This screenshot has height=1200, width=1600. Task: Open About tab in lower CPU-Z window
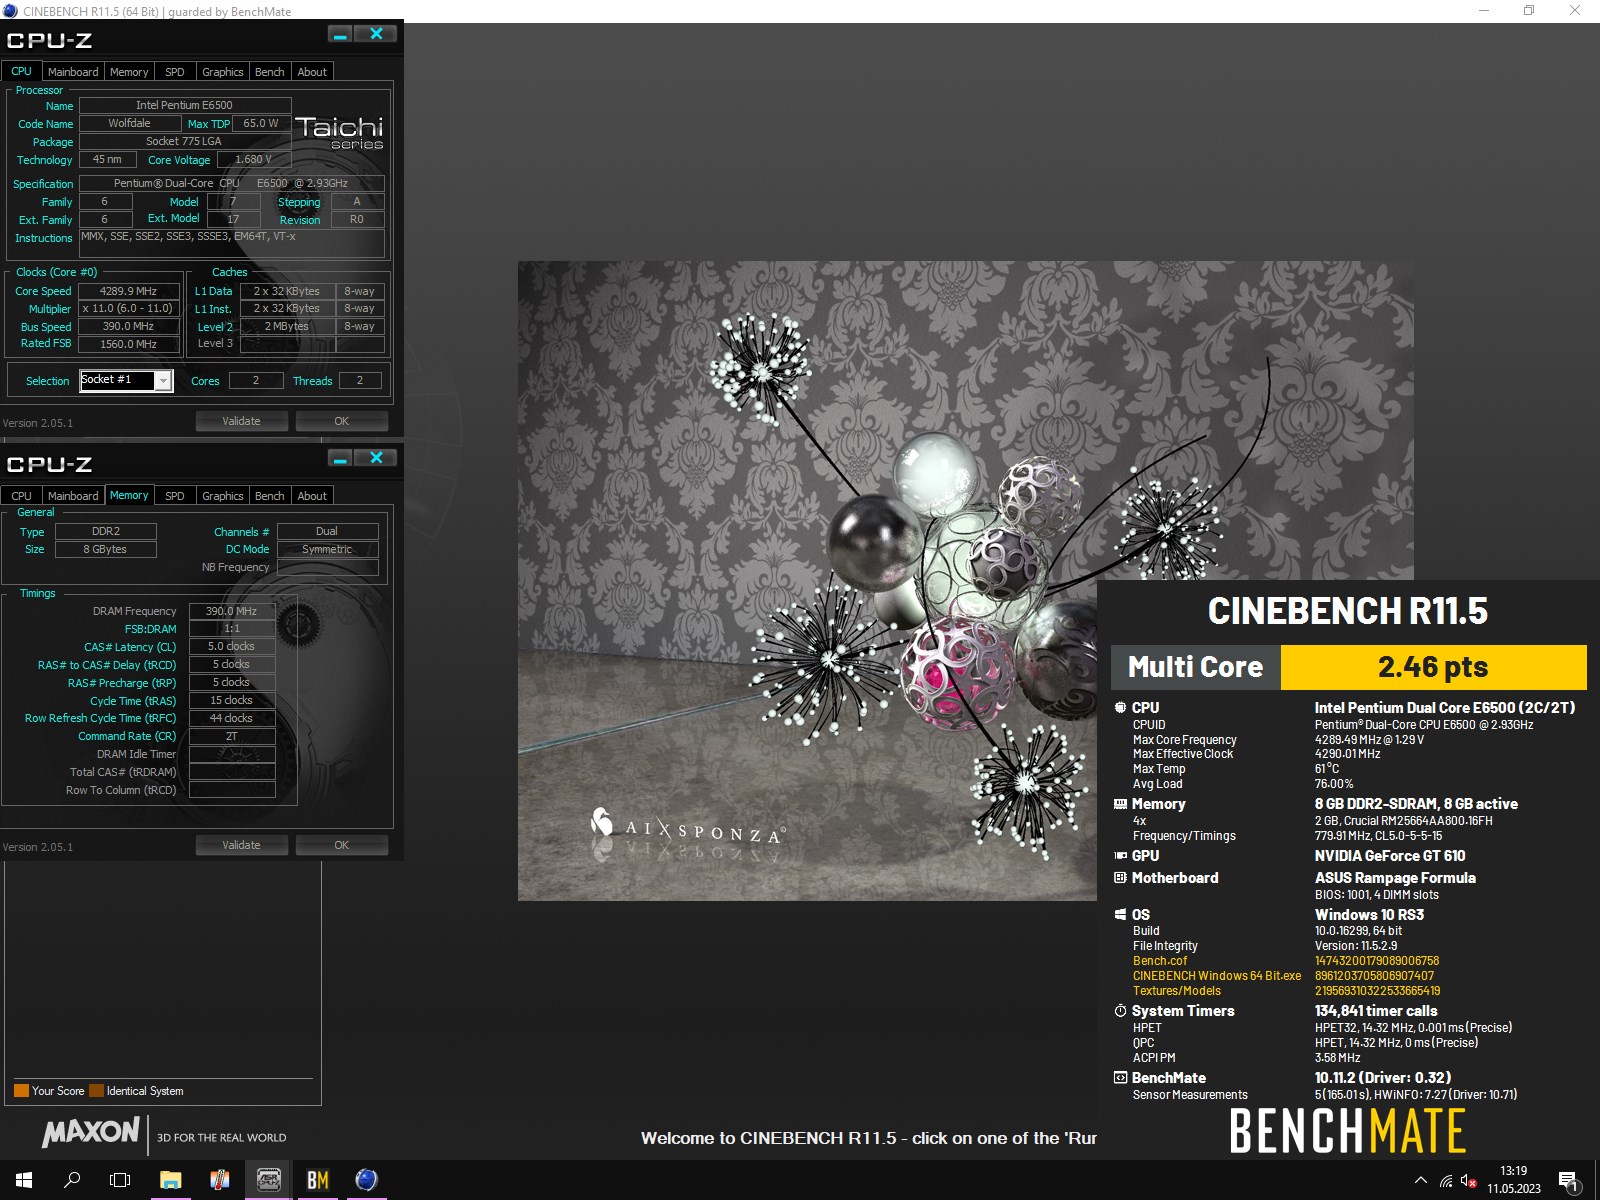coord(312,496)
